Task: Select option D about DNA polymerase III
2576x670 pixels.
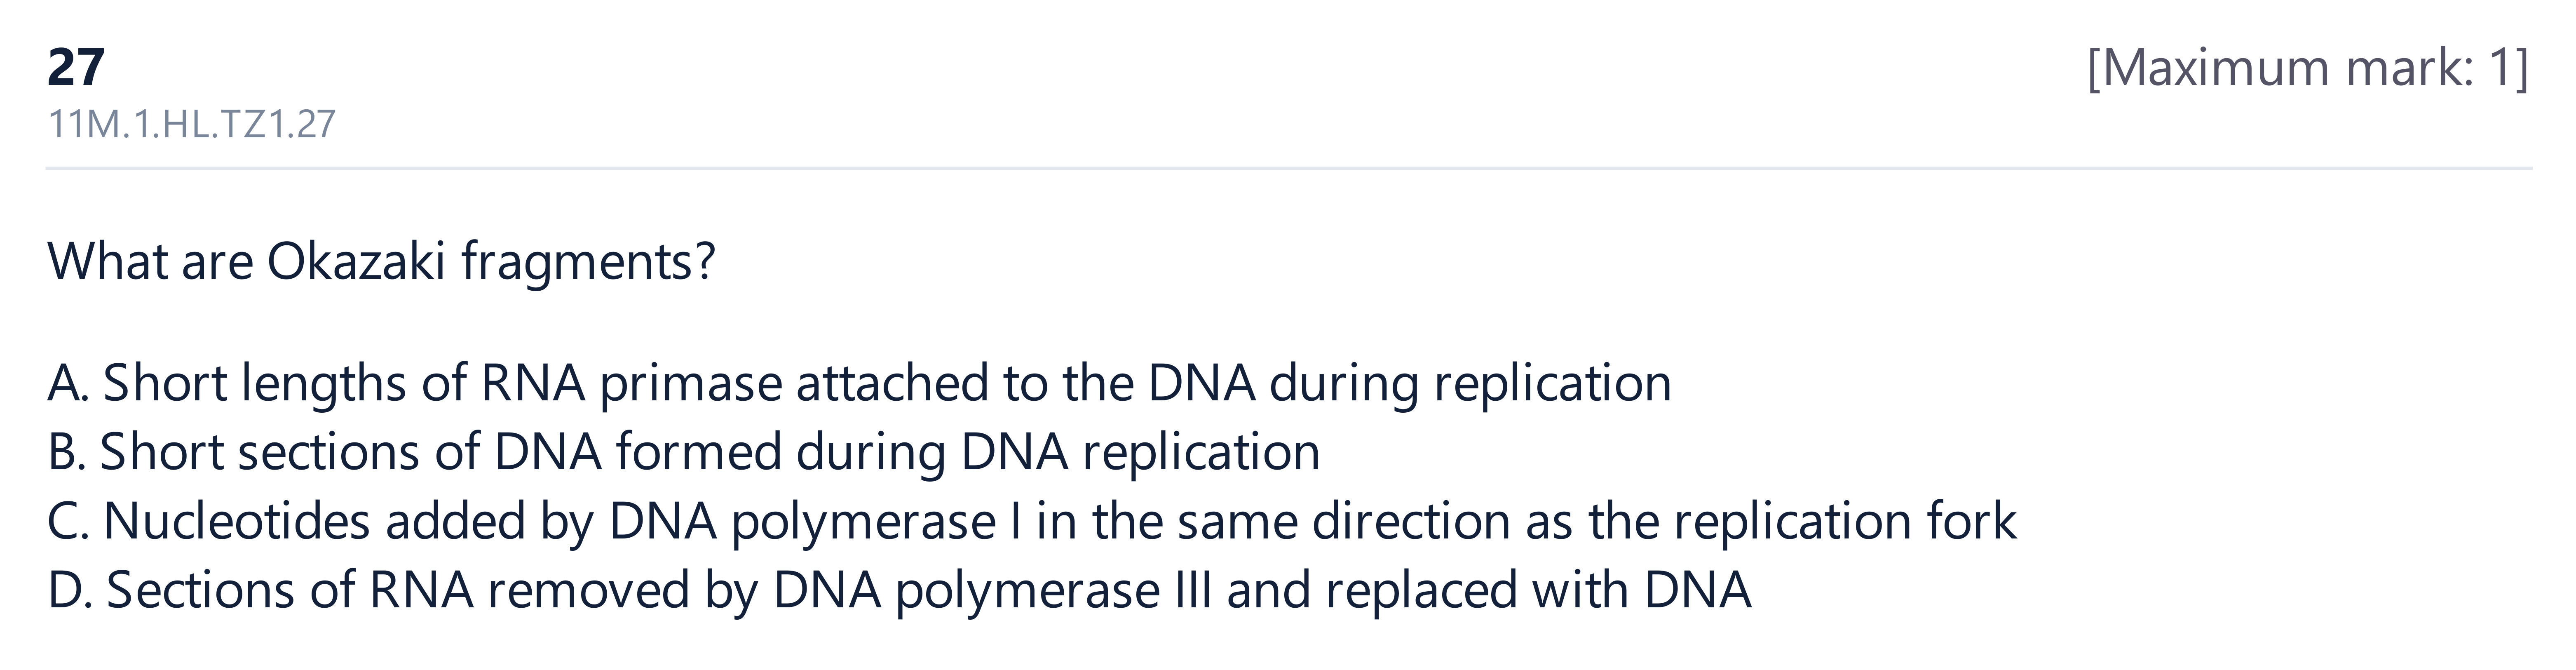Action: [x=899, y=591]
